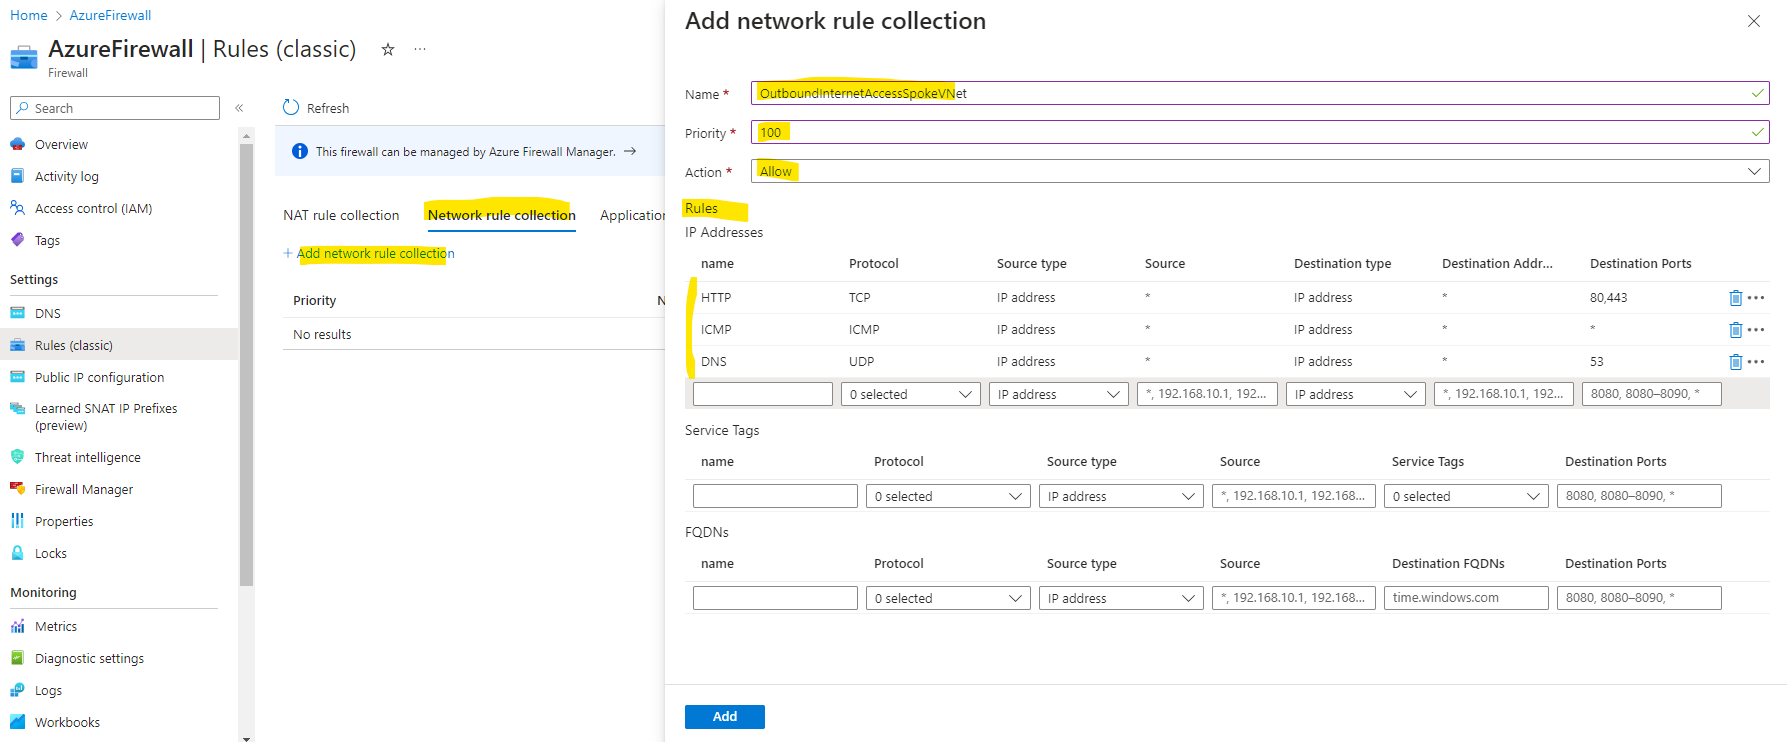Follow the Firewall Manager arrow in banner
This screenshot has width=1787, height=742.
[x=630, y=151]
